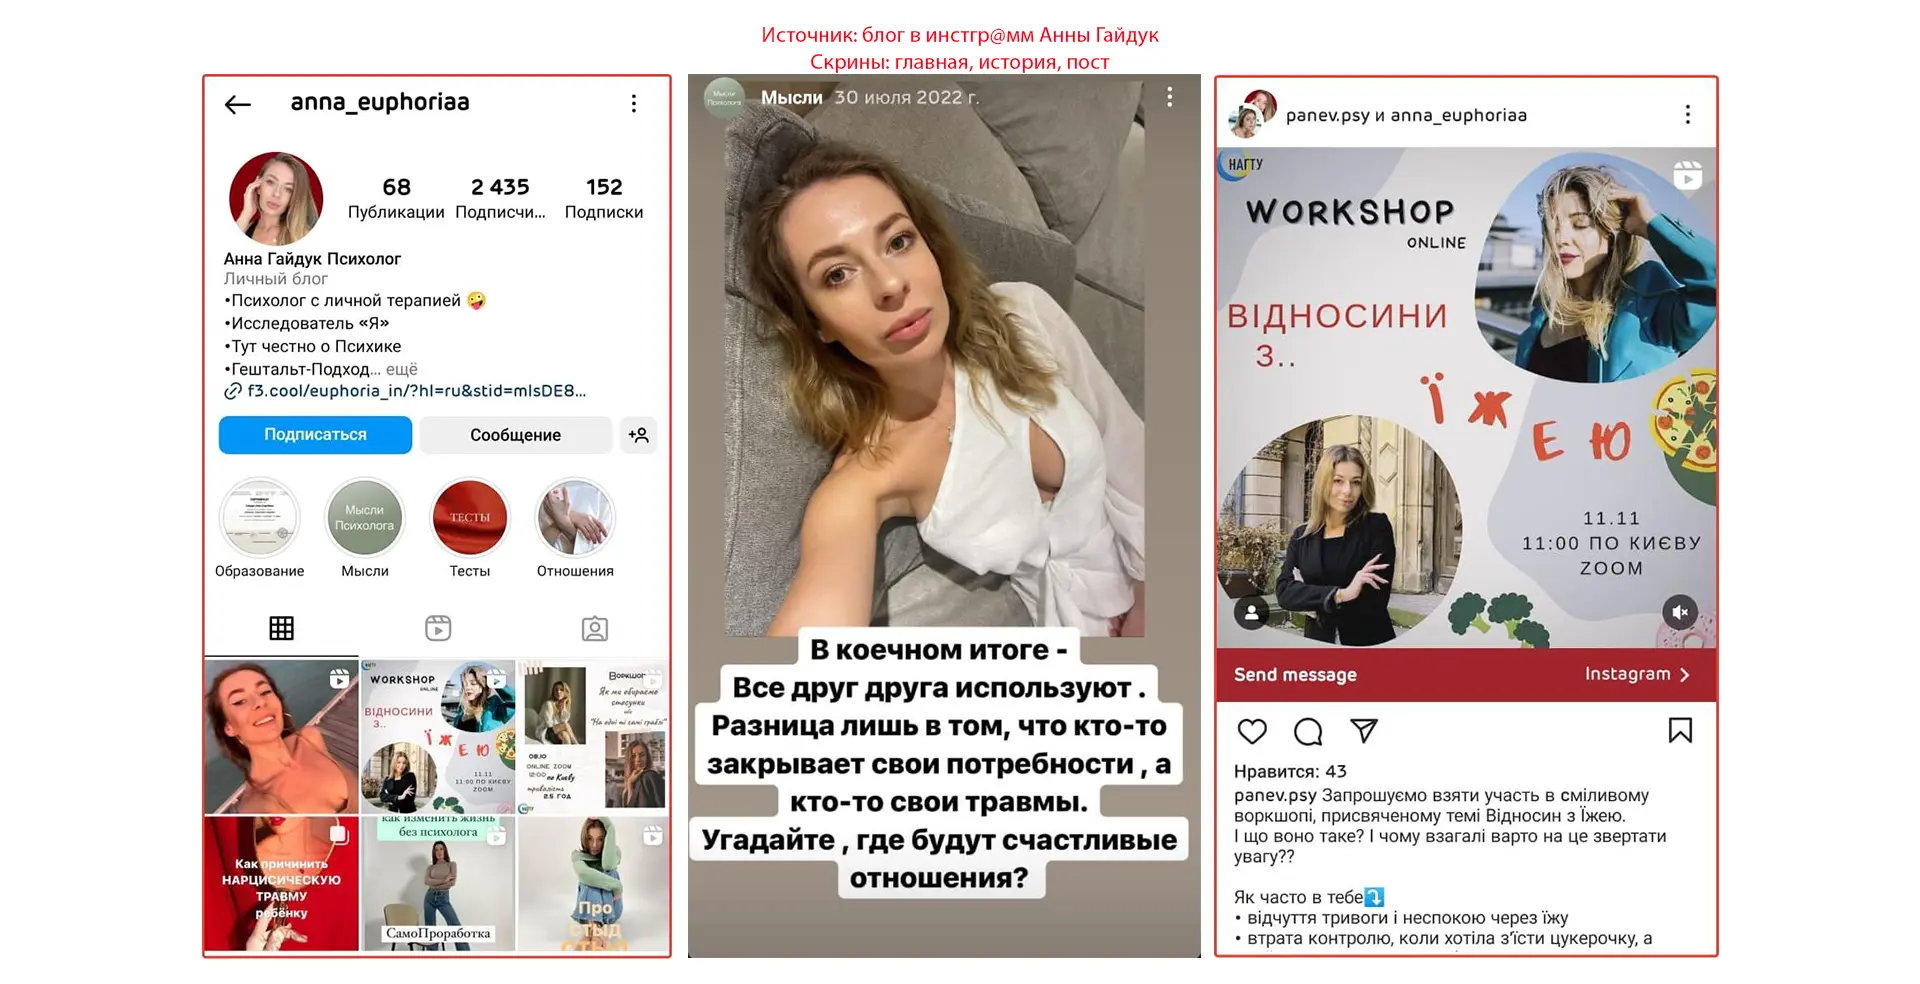Unmute the workshop video sound
Image resolution: width=1920 pixels, height=984 pixels.
(1680, 612)
